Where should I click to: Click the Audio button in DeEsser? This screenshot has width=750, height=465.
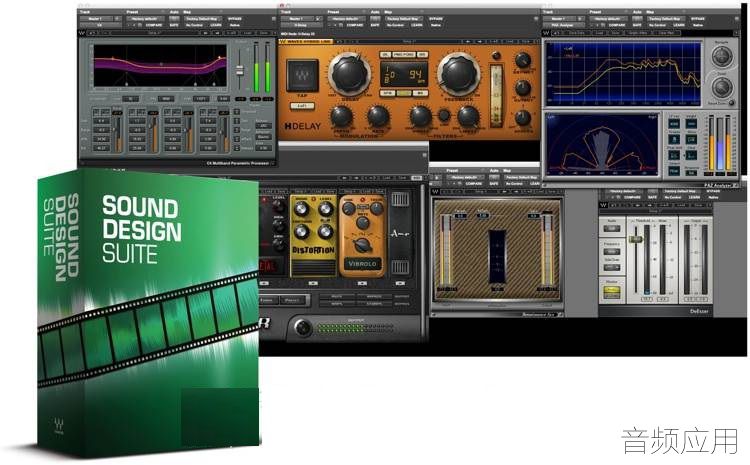point(612,229)
